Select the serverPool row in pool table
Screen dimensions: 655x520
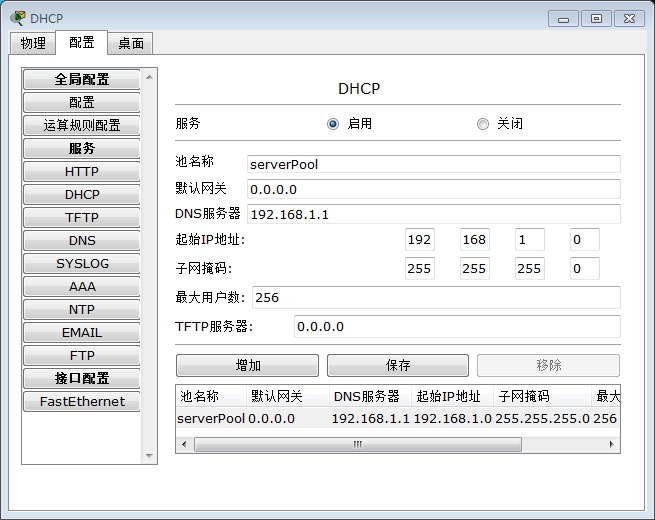pos(398,418)
